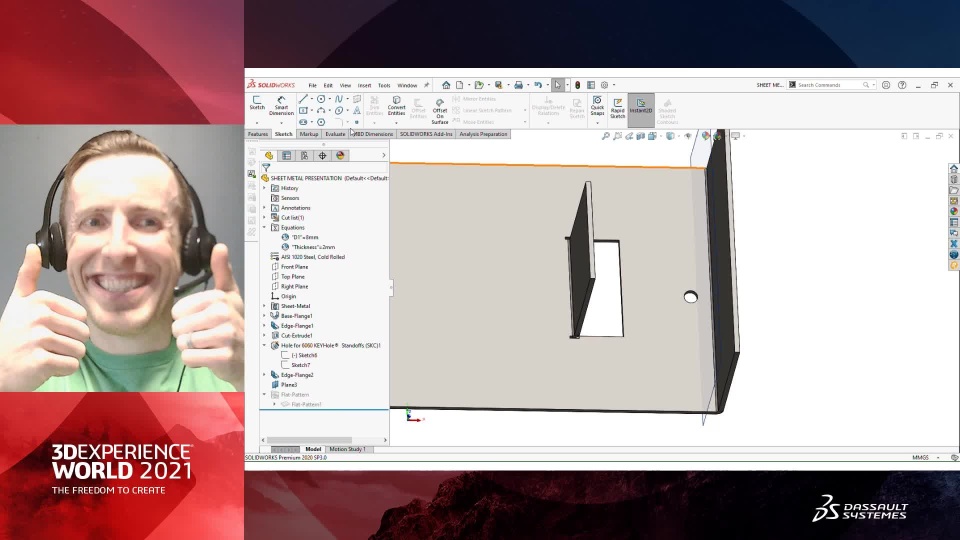This screenshot has width=960, height=540.
Task: Click the Rebuild traffic light icon
Action: tap(577, 85)
